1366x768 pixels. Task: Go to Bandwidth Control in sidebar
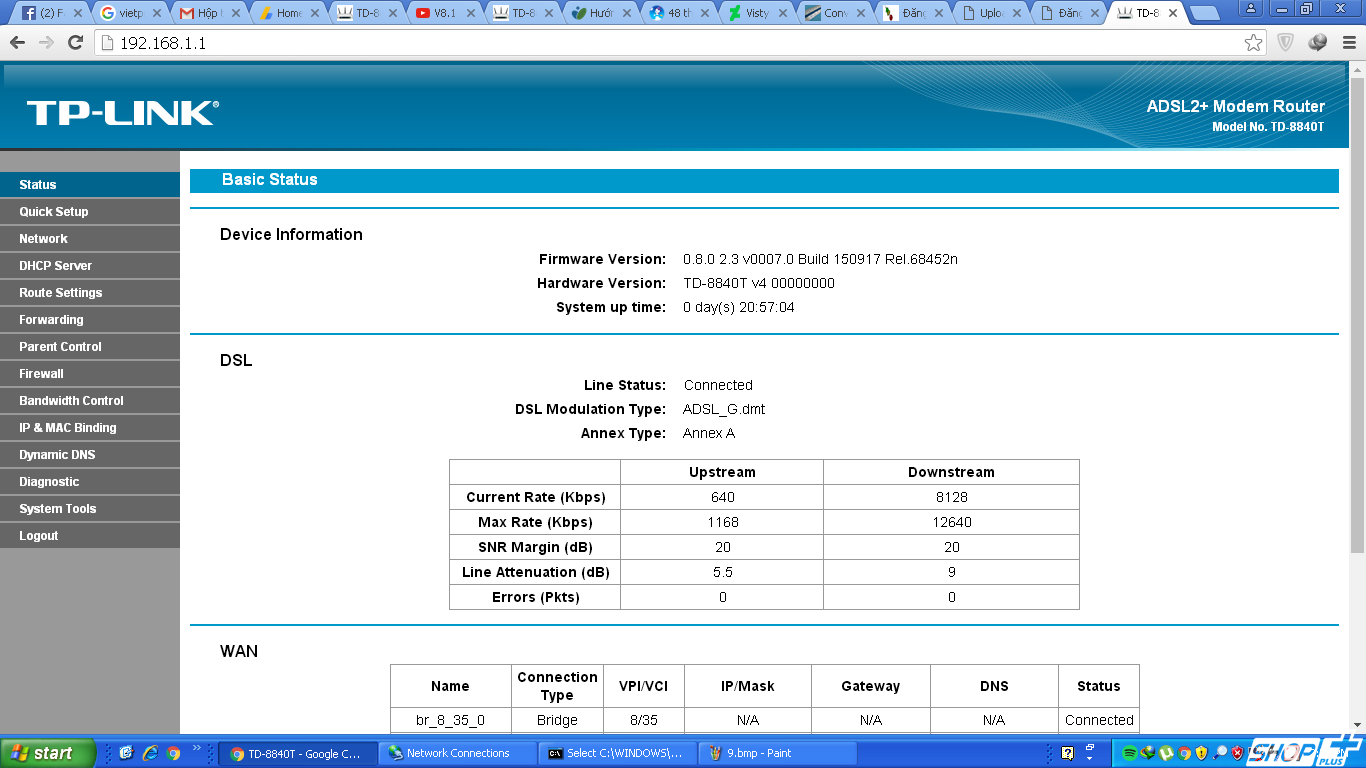[x=71, y=401]
